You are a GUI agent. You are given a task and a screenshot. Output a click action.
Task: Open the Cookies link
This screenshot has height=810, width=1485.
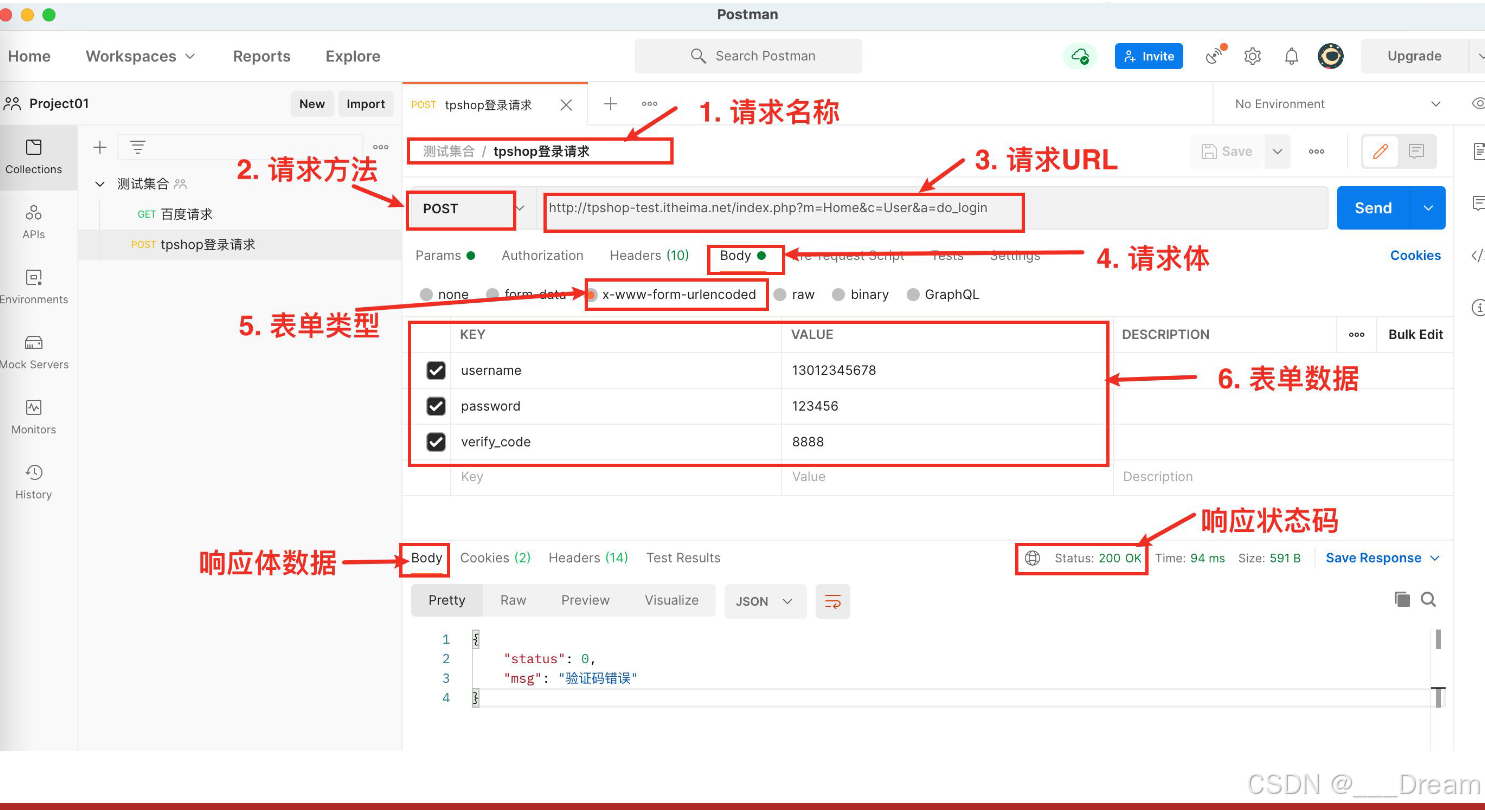coord(1415,255)
